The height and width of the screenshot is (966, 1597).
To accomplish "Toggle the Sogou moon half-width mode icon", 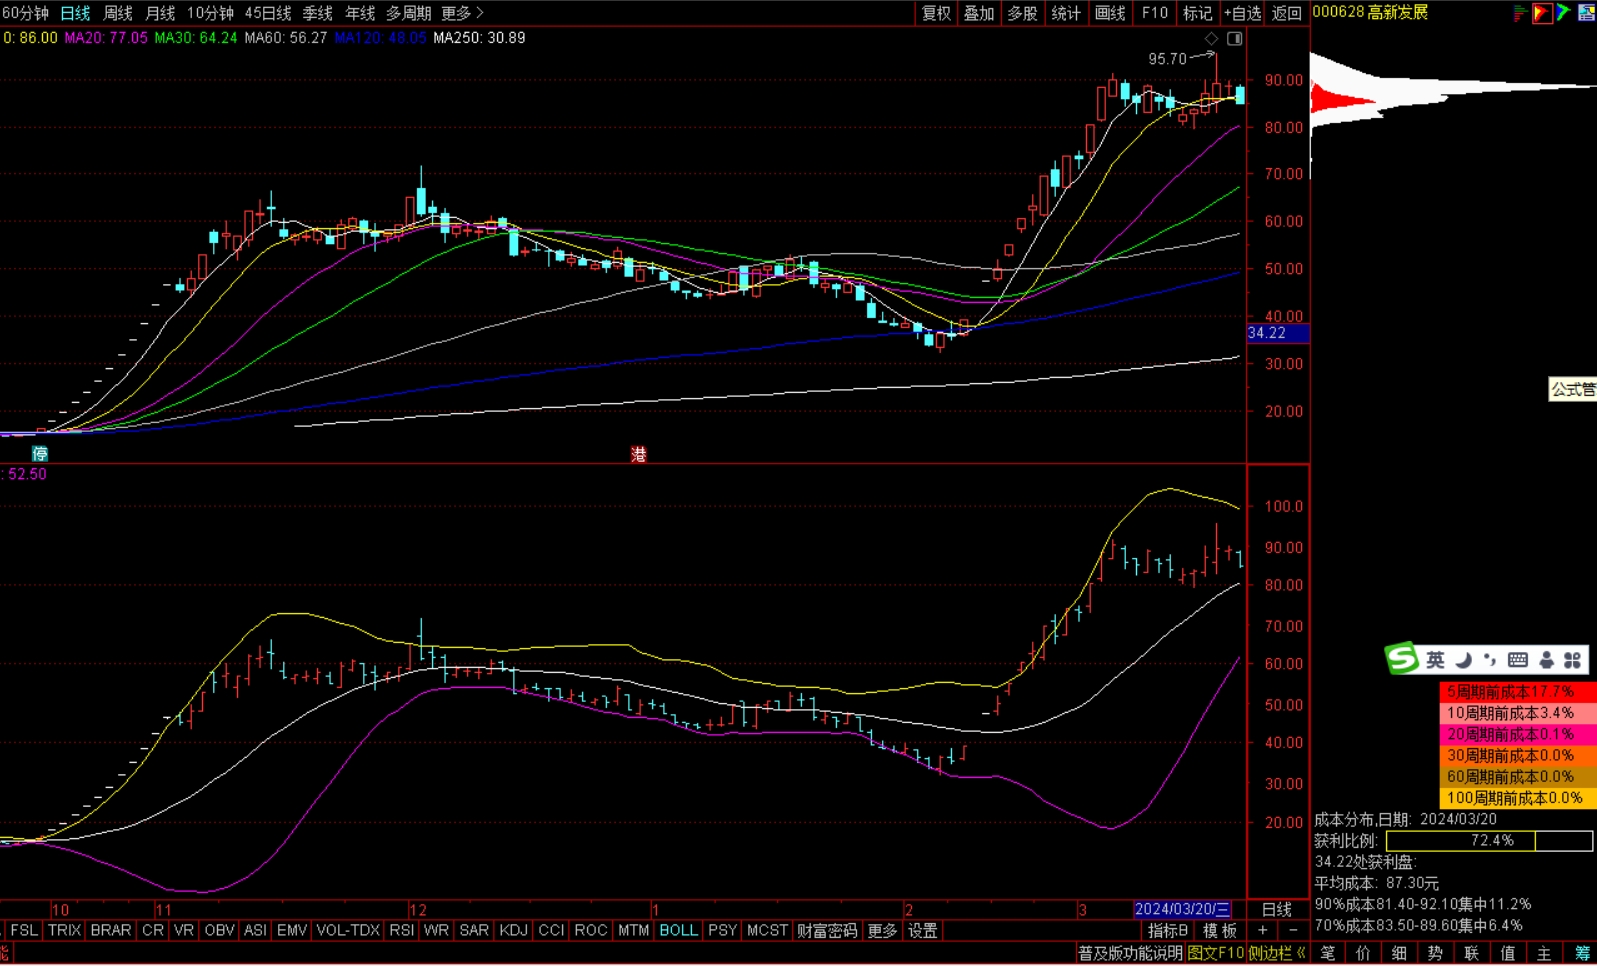I will pos(1463,660).
